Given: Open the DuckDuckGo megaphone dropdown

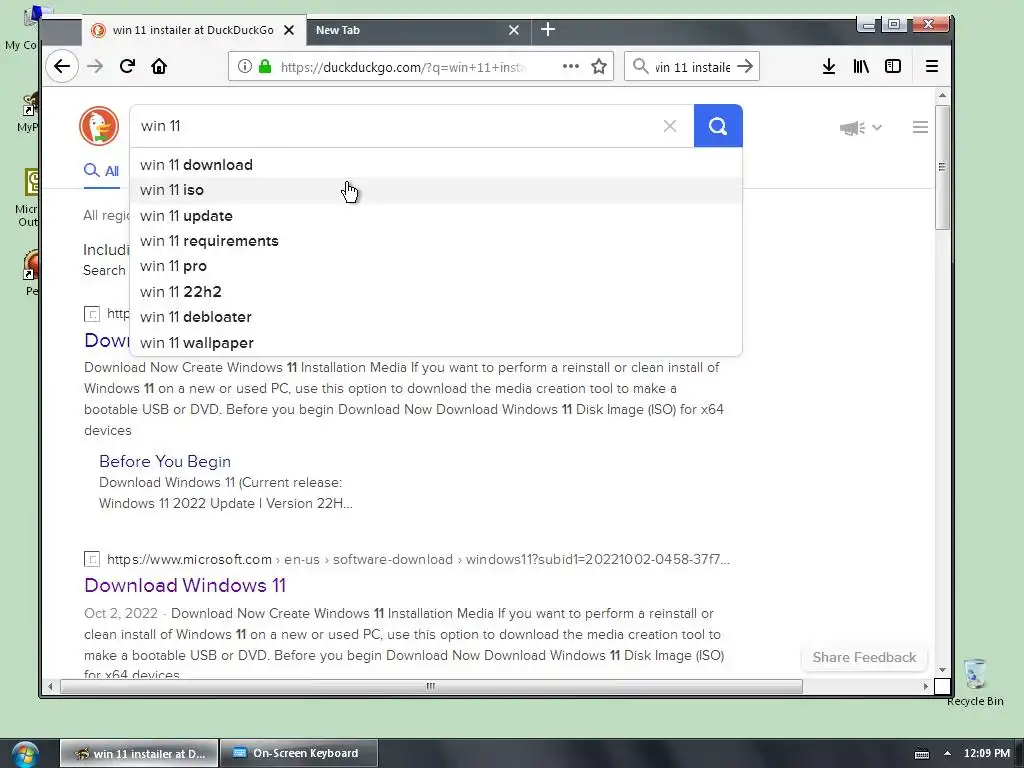Looking at the screenshot, I should [x=860, y=127].
